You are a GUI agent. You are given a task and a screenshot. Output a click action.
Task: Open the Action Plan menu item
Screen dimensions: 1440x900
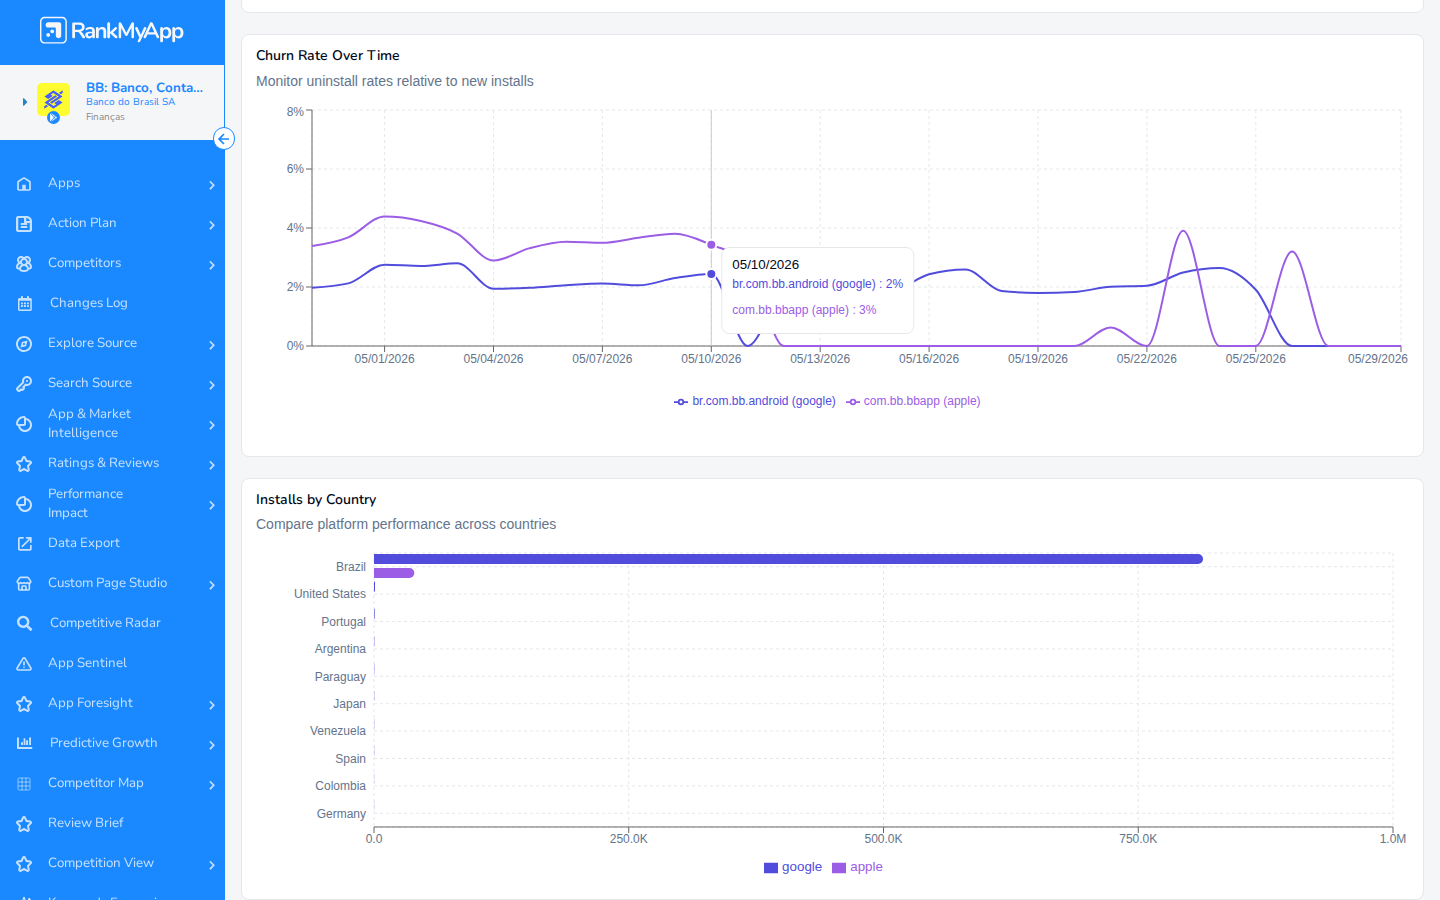click(112, 223)
